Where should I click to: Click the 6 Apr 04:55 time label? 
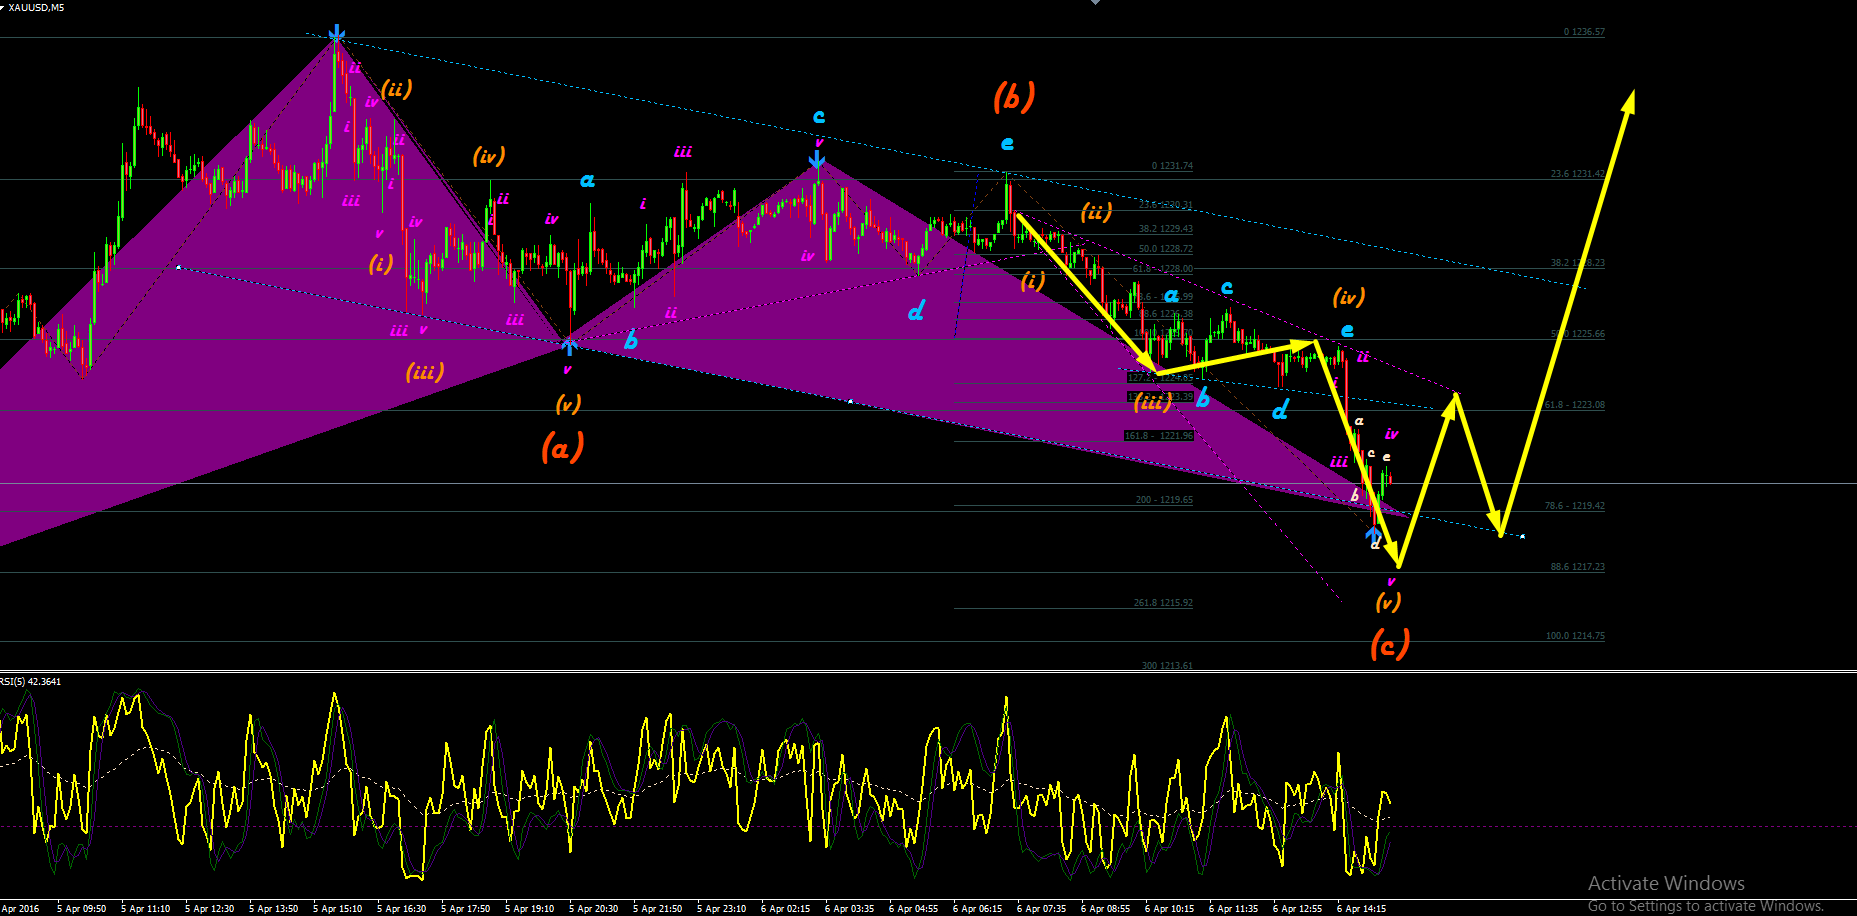pos(914,909)
